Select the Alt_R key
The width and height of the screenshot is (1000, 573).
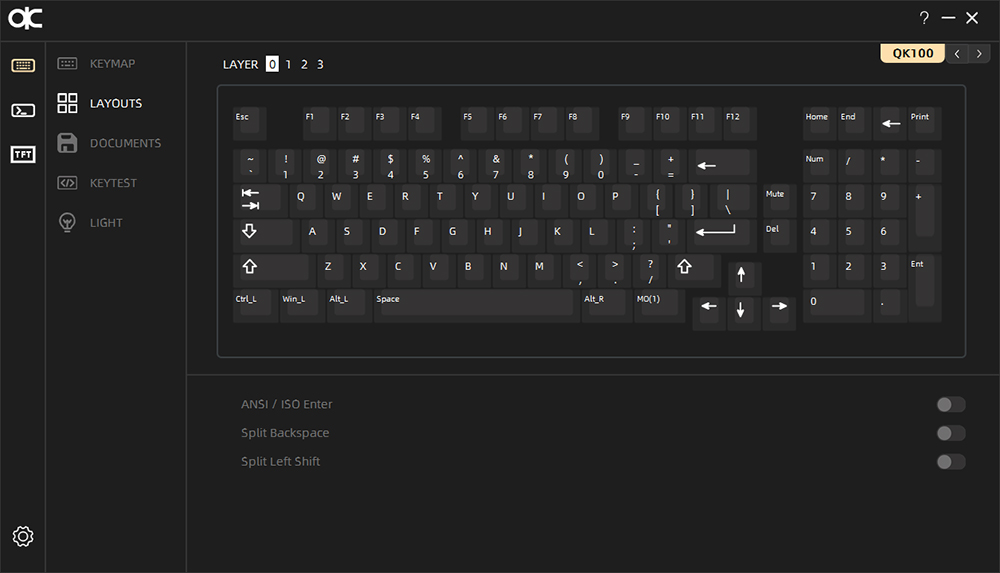[x=606, y=306]
